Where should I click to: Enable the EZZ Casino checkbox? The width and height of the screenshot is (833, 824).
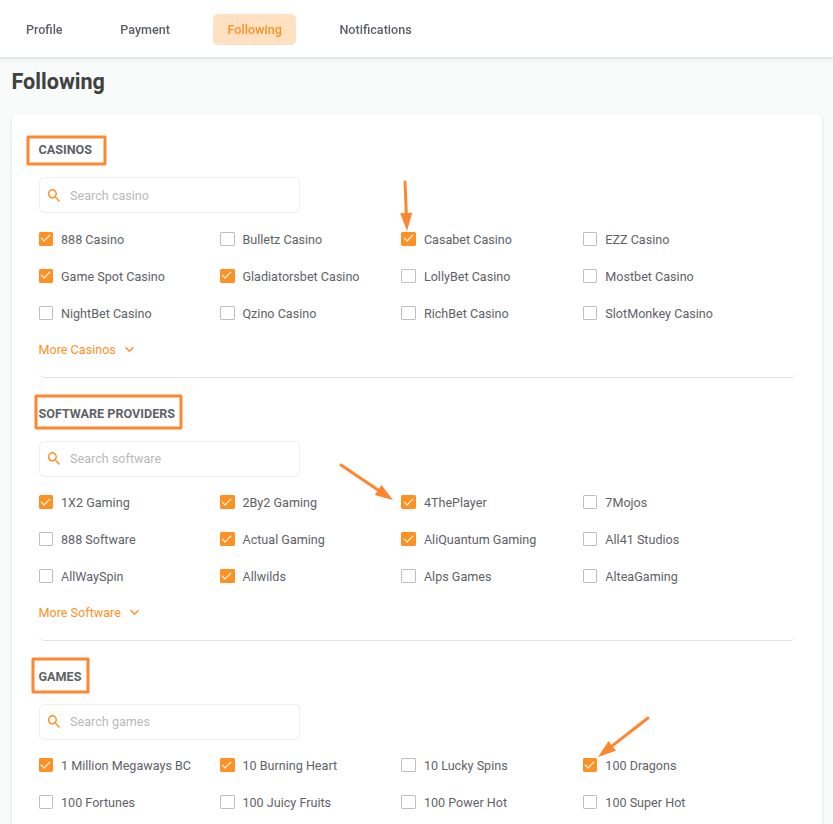click(x=590, y=239)
